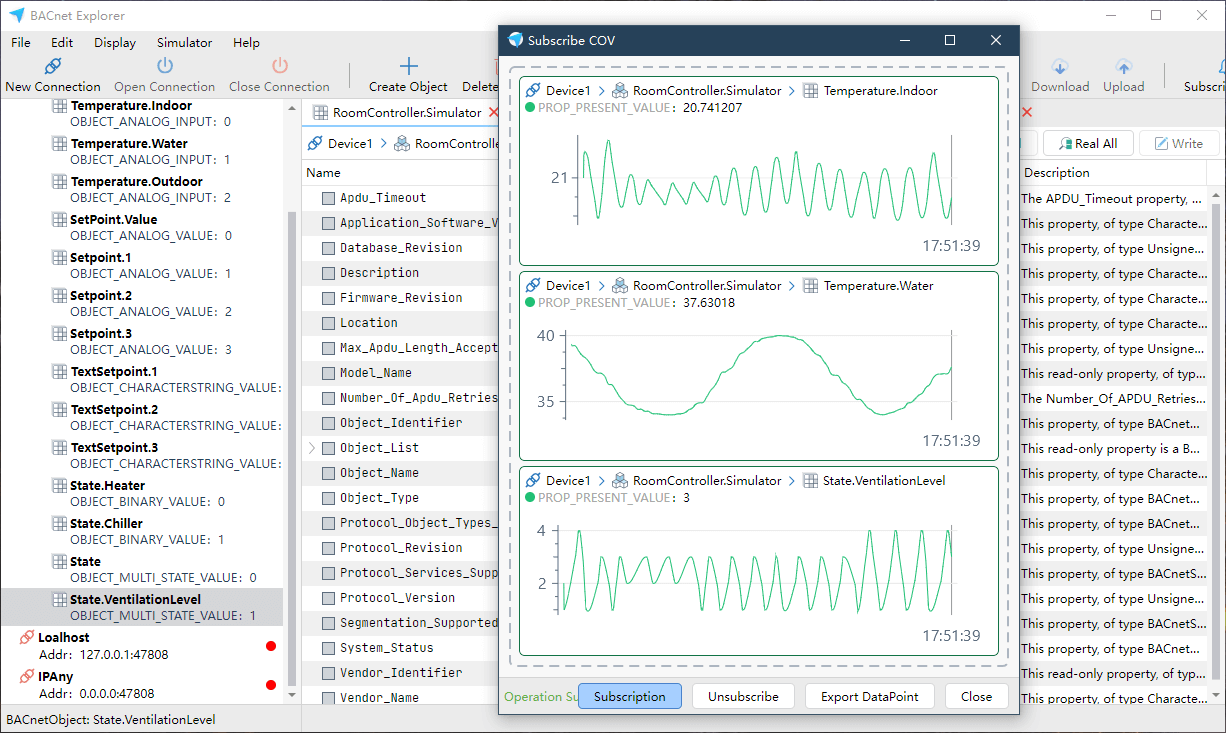
Task: Click the Device1 icon in the Temperature.Indoor card
Action: pos(534,91)
